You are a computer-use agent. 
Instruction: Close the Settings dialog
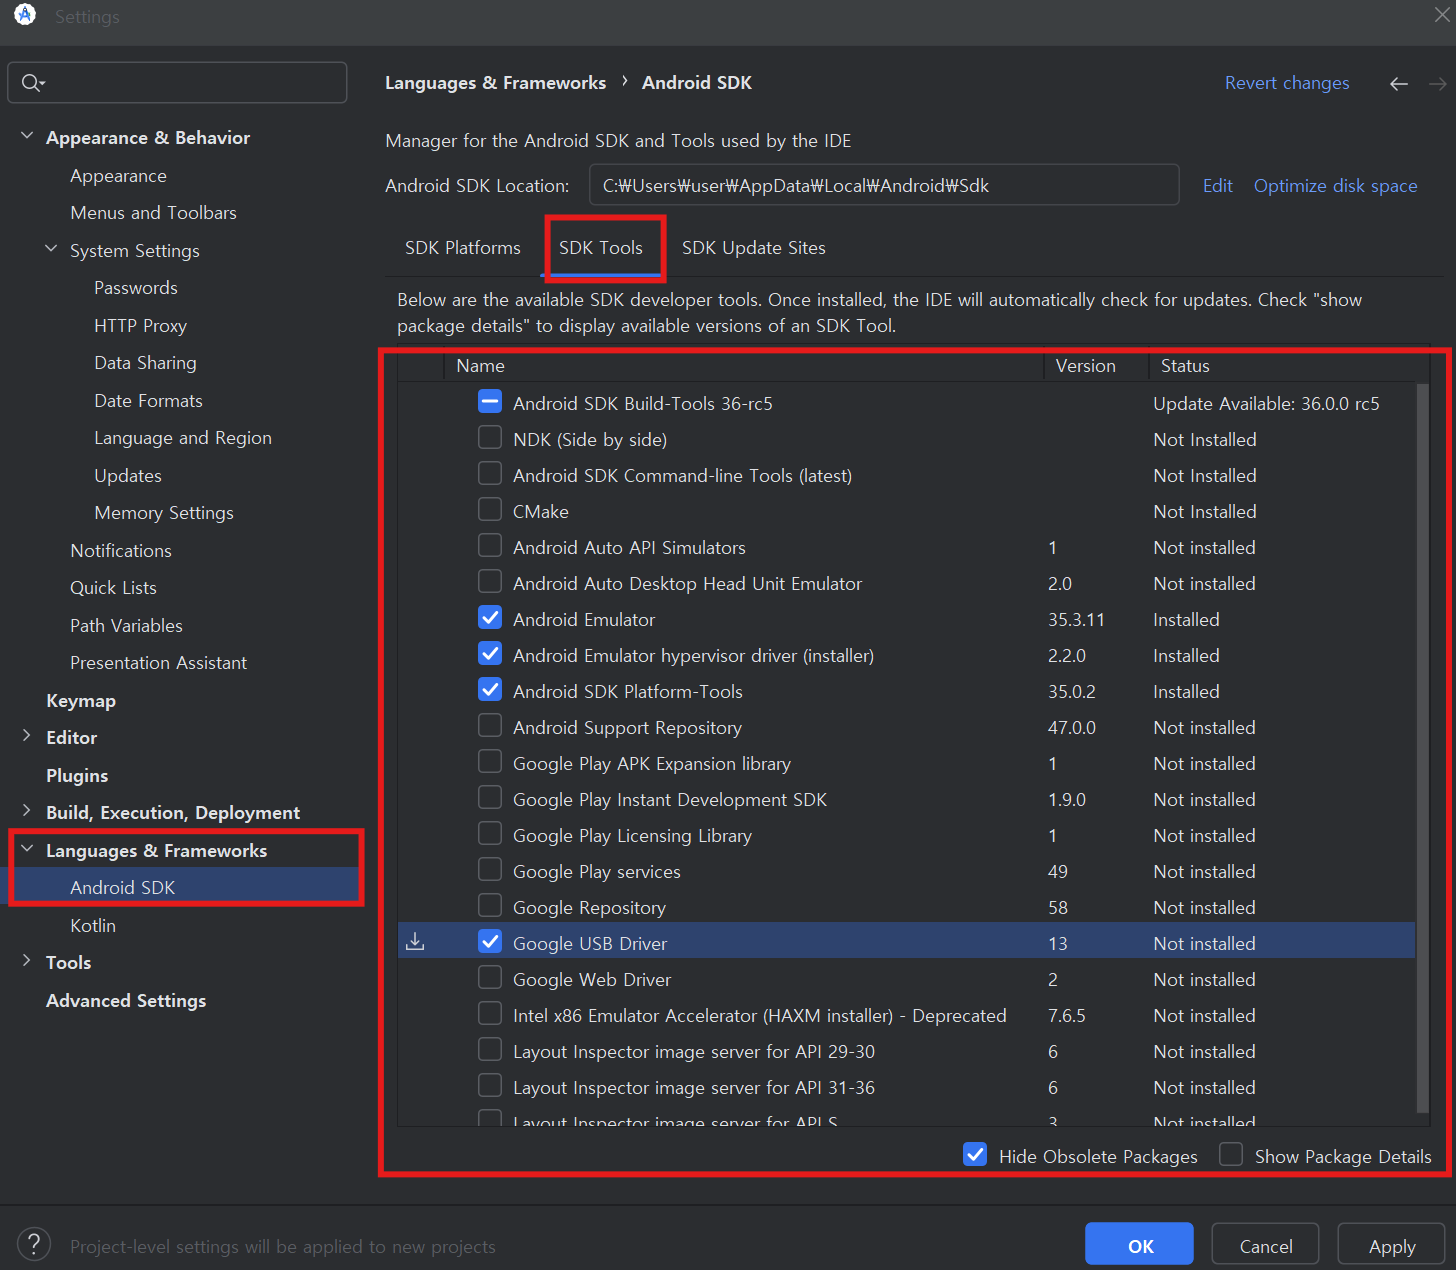coord(1443,15)
